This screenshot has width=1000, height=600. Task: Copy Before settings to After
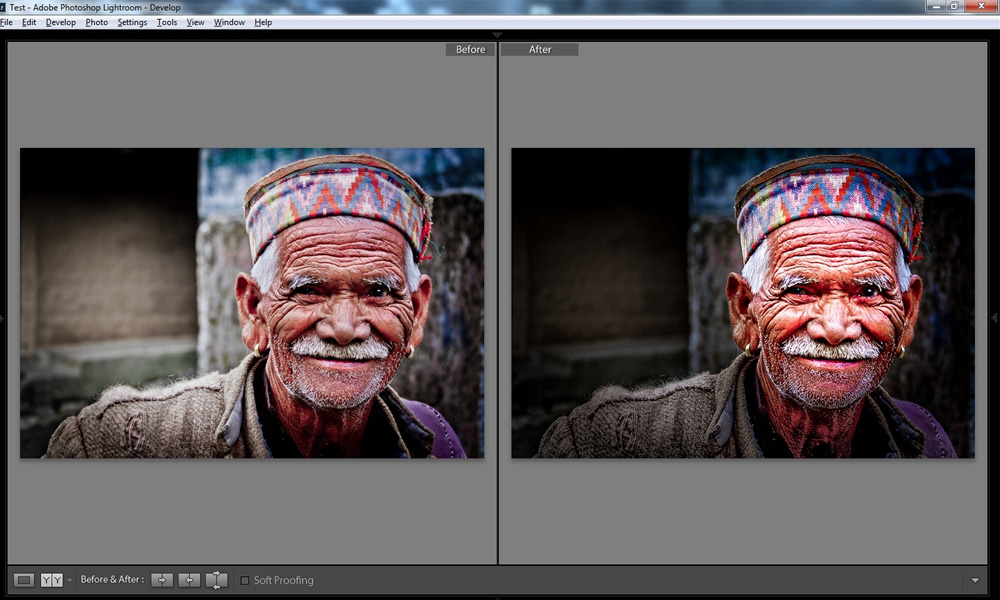pyautogui.click(x=162, y=580)
